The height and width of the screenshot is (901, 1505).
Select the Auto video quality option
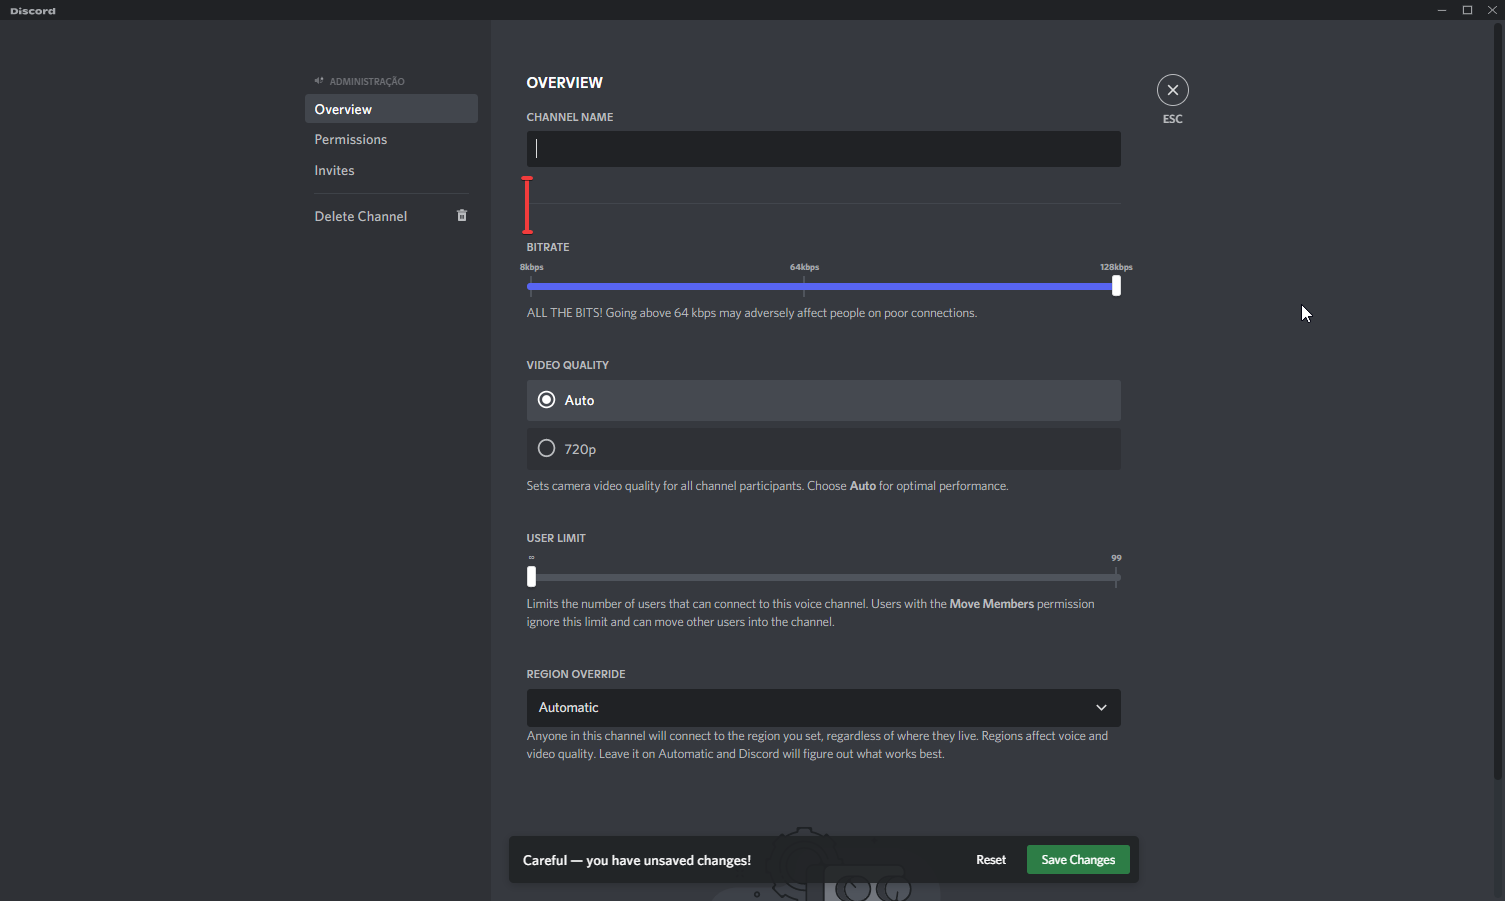point(546,399)
